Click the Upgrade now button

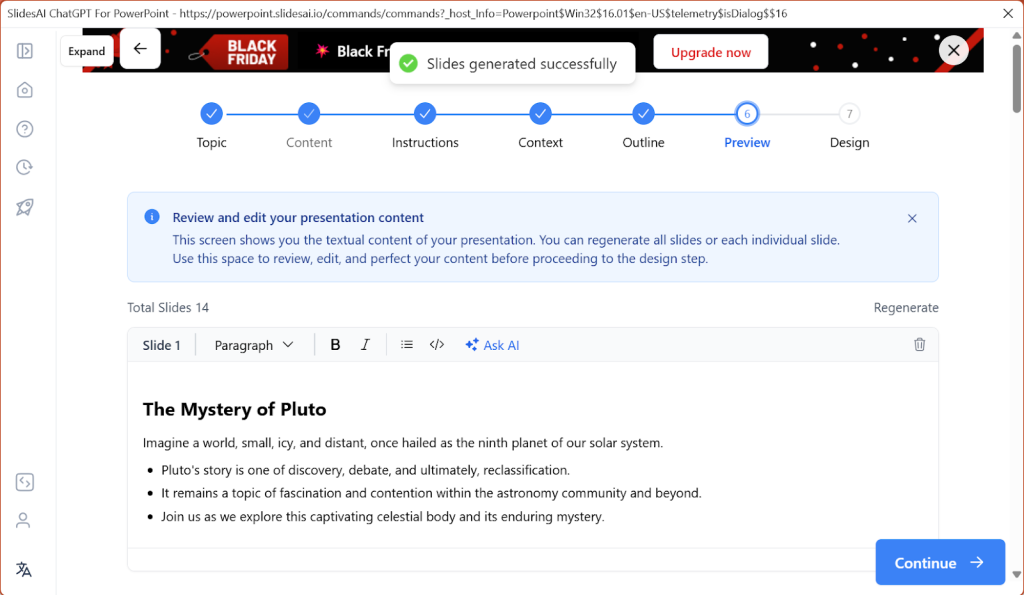pyautogui.click(x=710, y=51)
